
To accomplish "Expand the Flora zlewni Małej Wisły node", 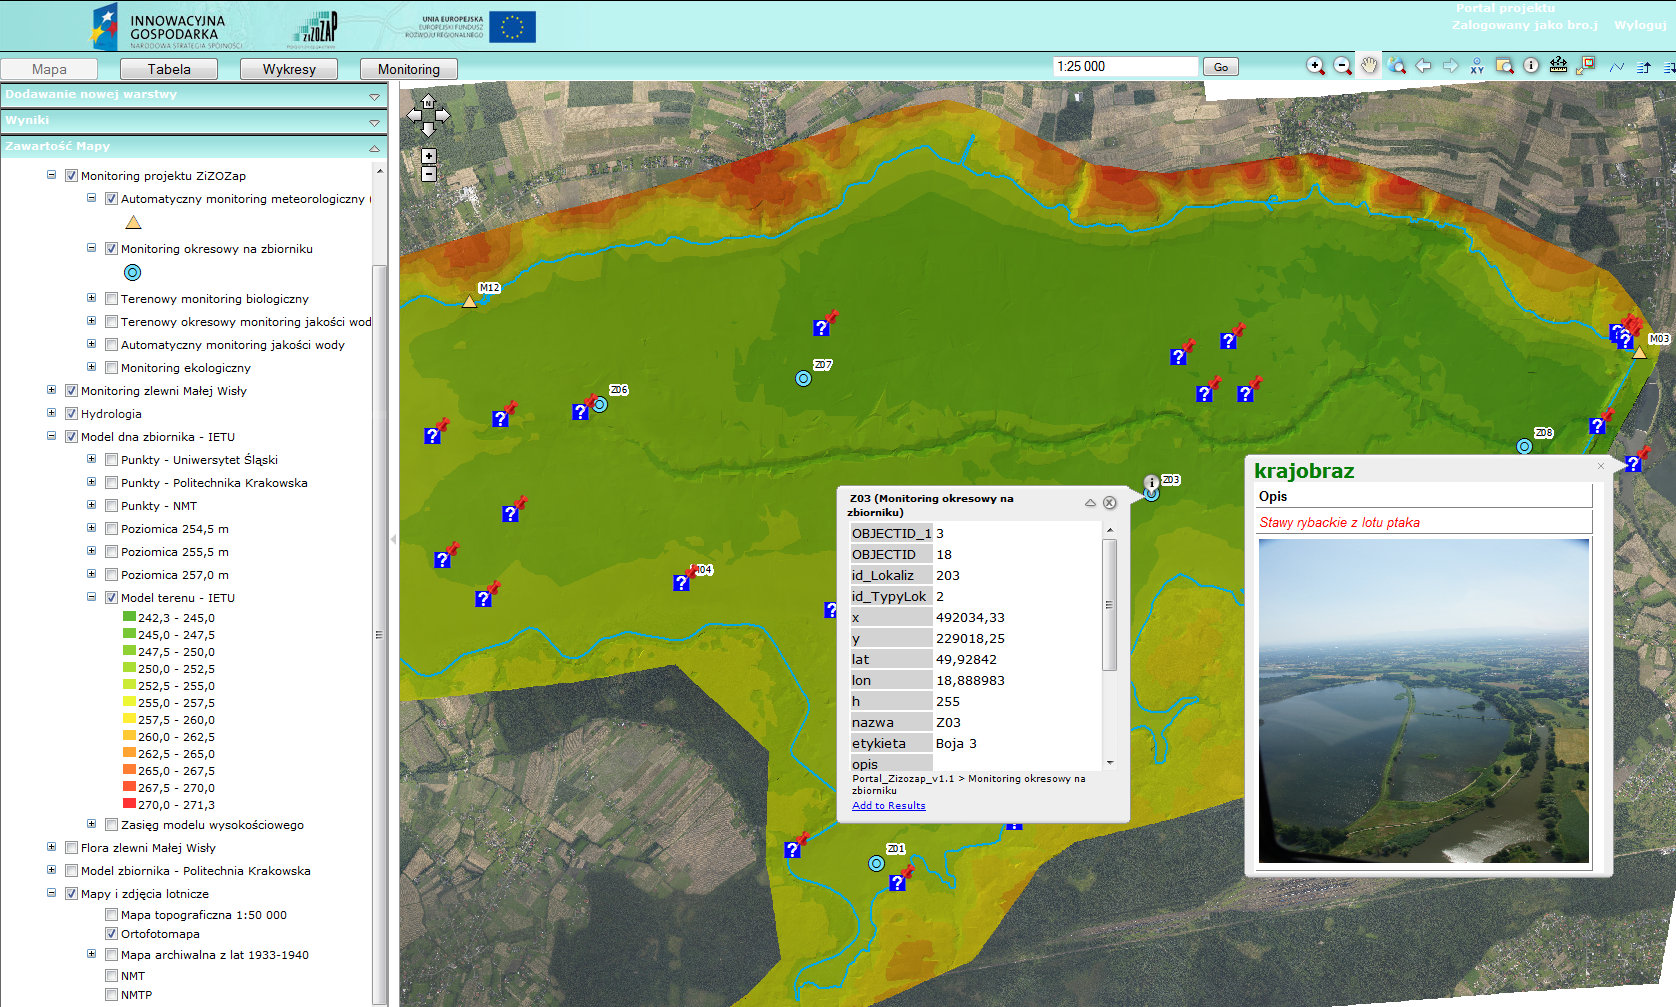I will [x=51, y=847].
